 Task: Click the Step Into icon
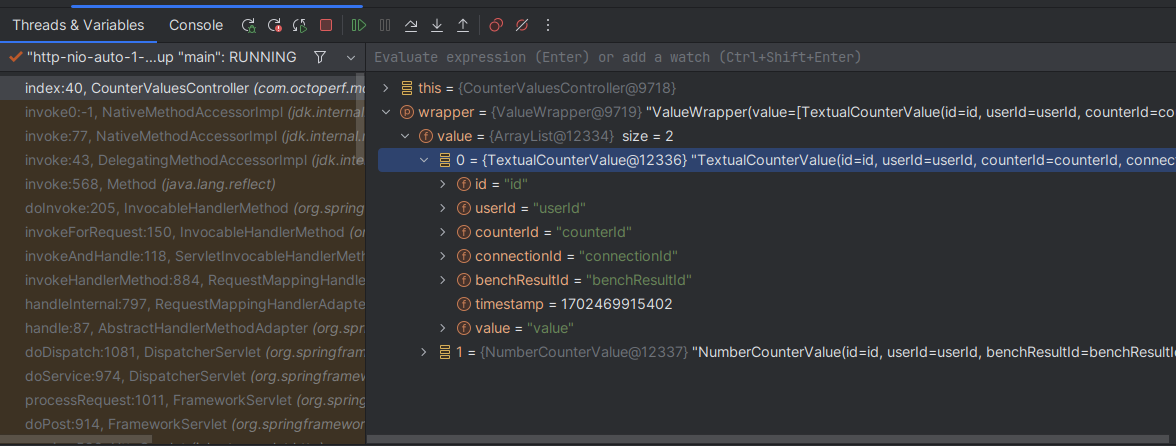436,25
